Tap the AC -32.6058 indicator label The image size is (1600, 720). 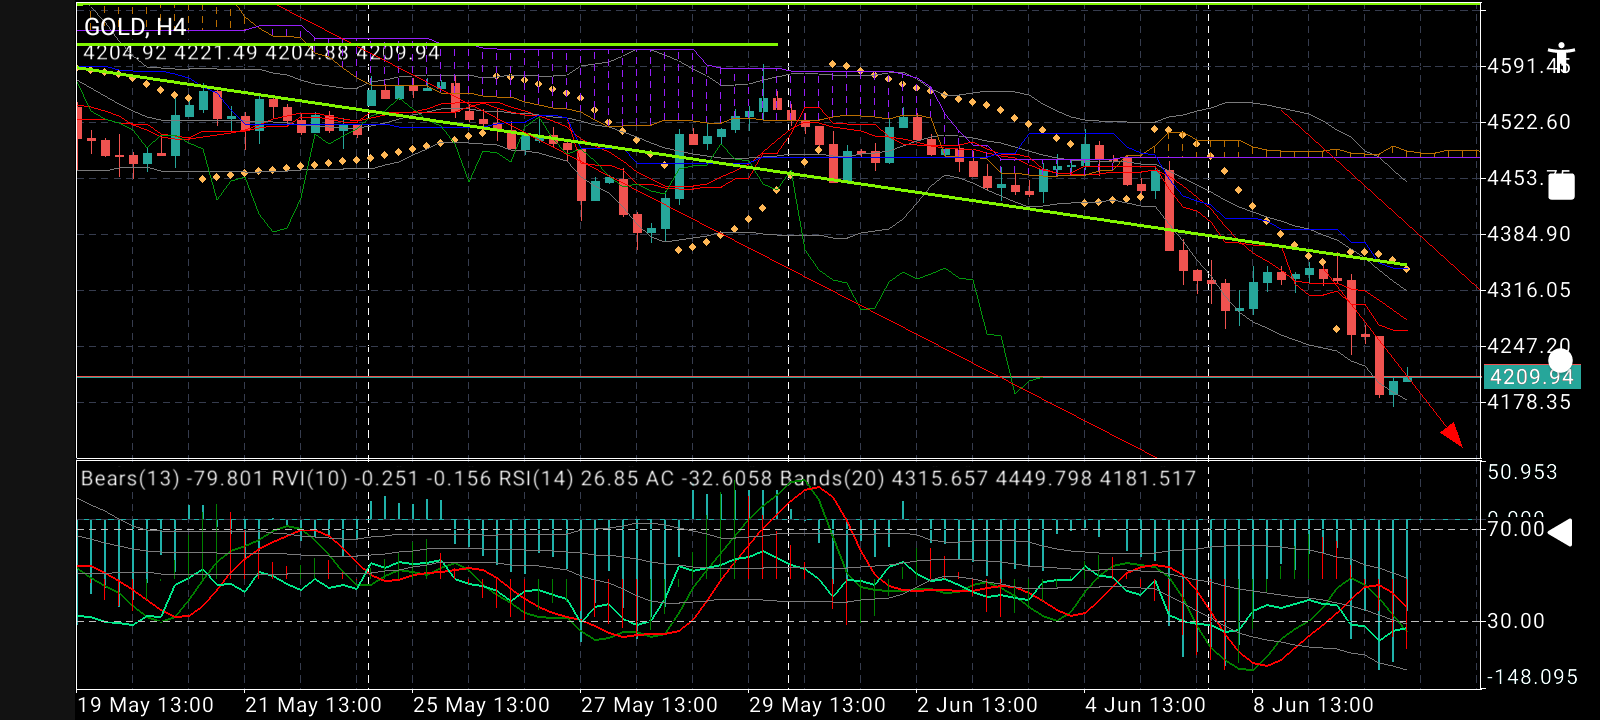pos(709,478)
